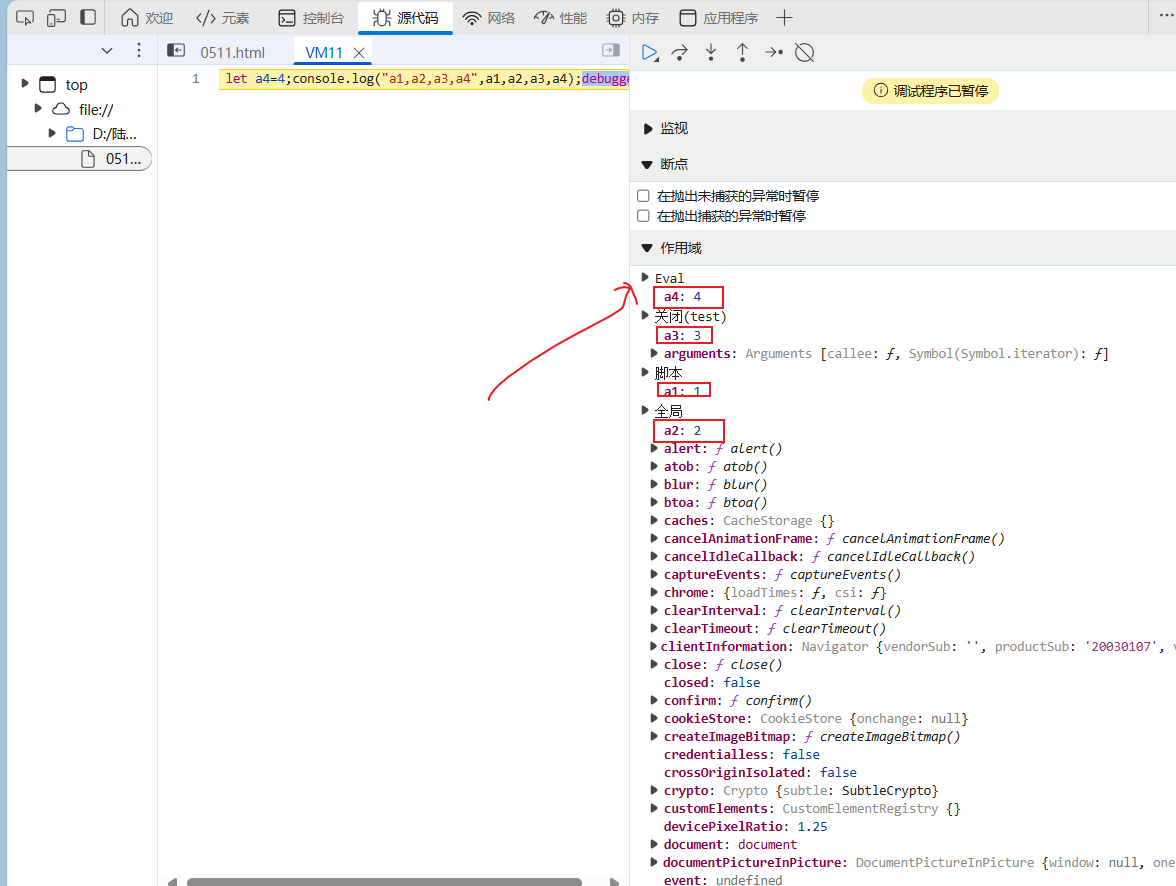Viewport: 1176px width, 886px height.
Task: Open the 内存 memory tab
Action: point(632,17)
